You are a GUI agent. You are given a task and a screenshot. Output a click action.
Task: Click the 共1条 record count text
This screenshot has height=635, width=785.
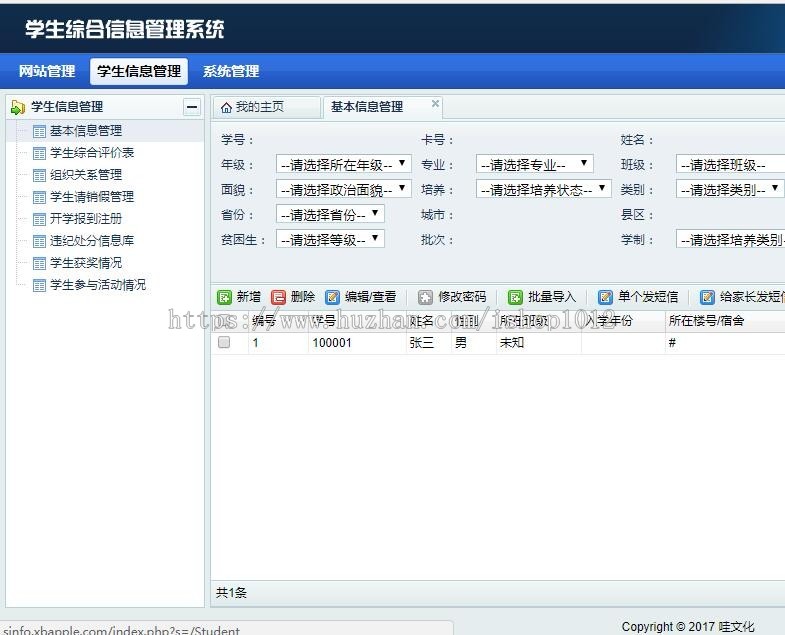coord(231,593)
